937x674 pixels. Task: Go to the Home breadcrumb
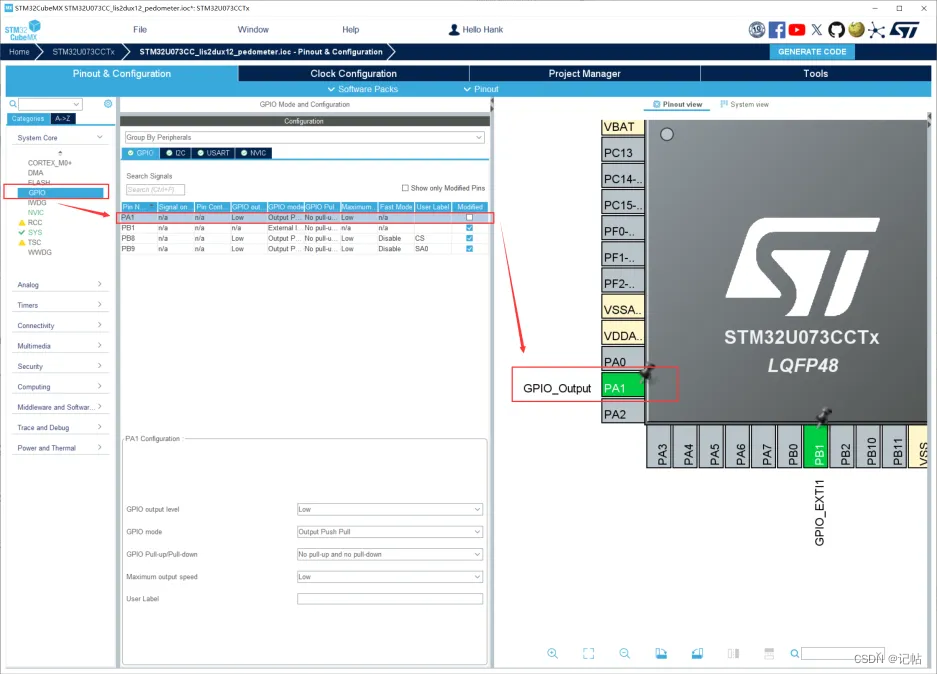click(19, 52)
